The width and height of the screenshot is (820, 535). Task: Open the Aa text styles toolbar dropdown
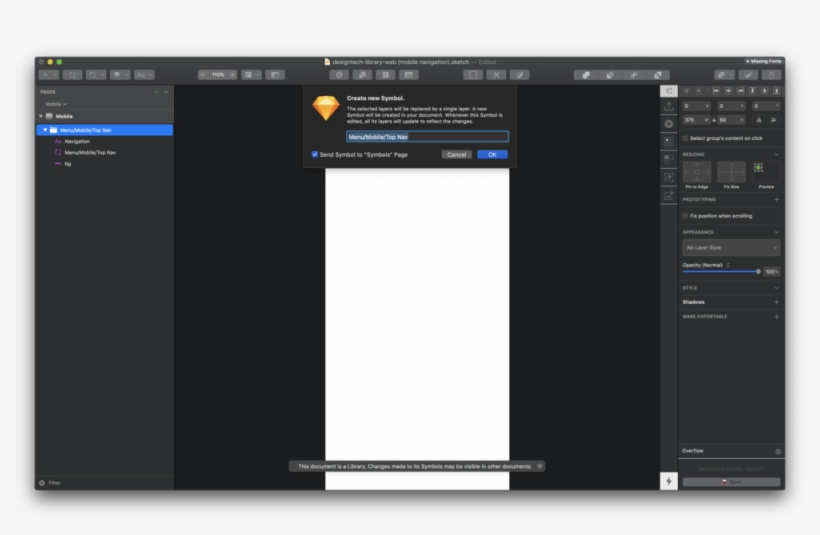click(144, 75)
